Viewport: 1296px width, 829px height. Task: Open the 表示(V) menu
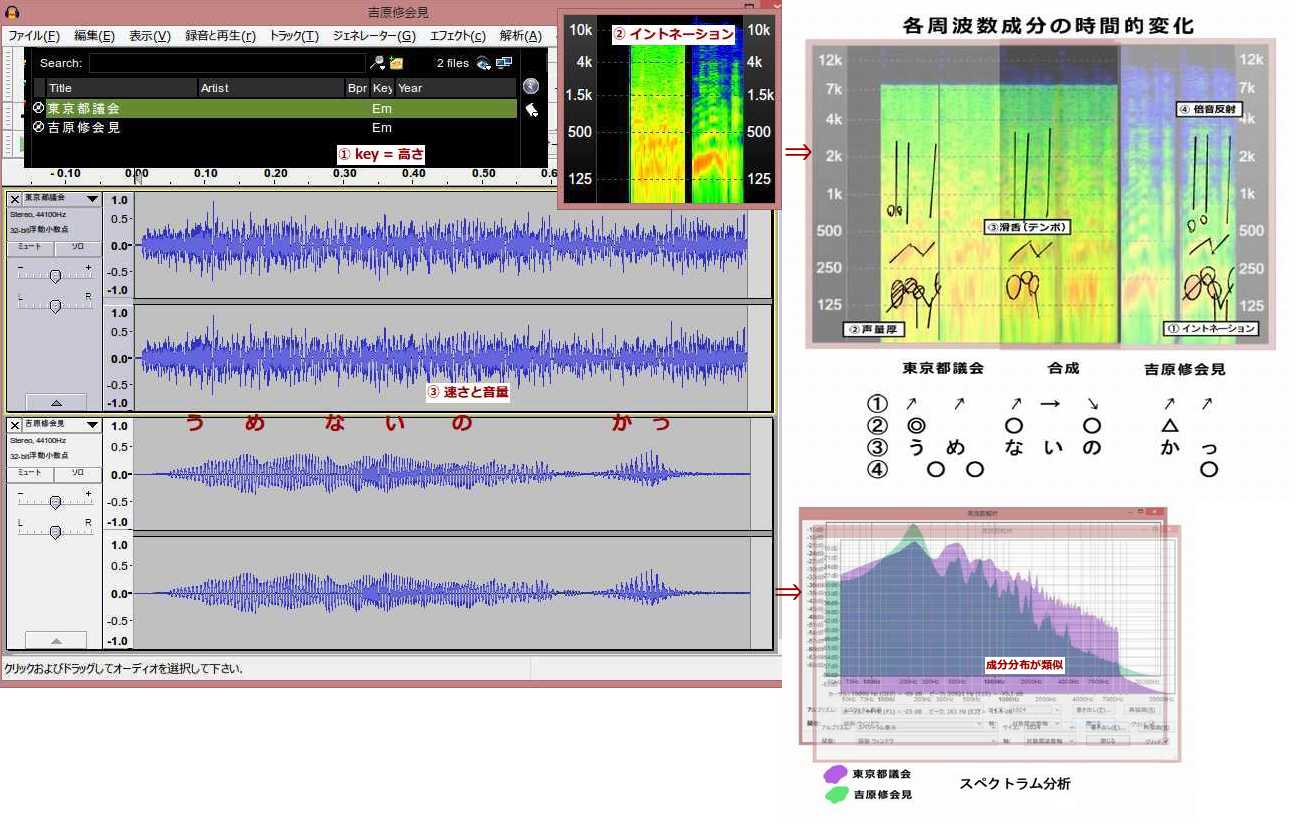click(x=150, y=36)
